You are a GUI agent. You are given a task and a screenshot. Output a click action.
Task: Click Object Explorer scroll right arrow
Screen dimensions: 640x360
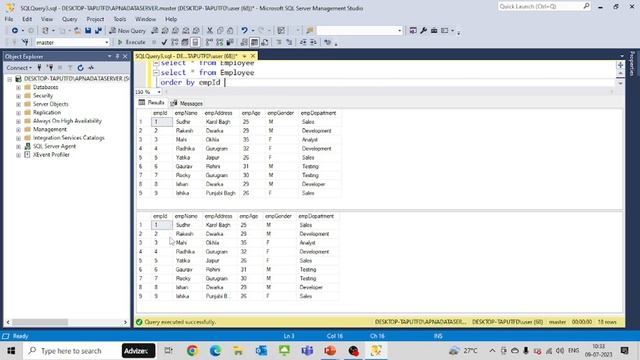125,322
